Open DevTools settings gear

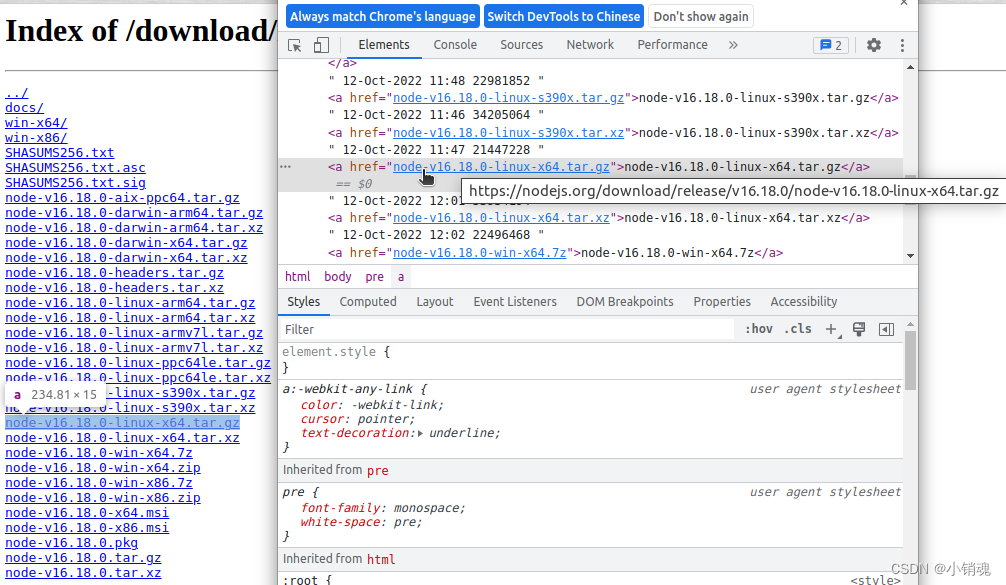[x=874, y=45]
